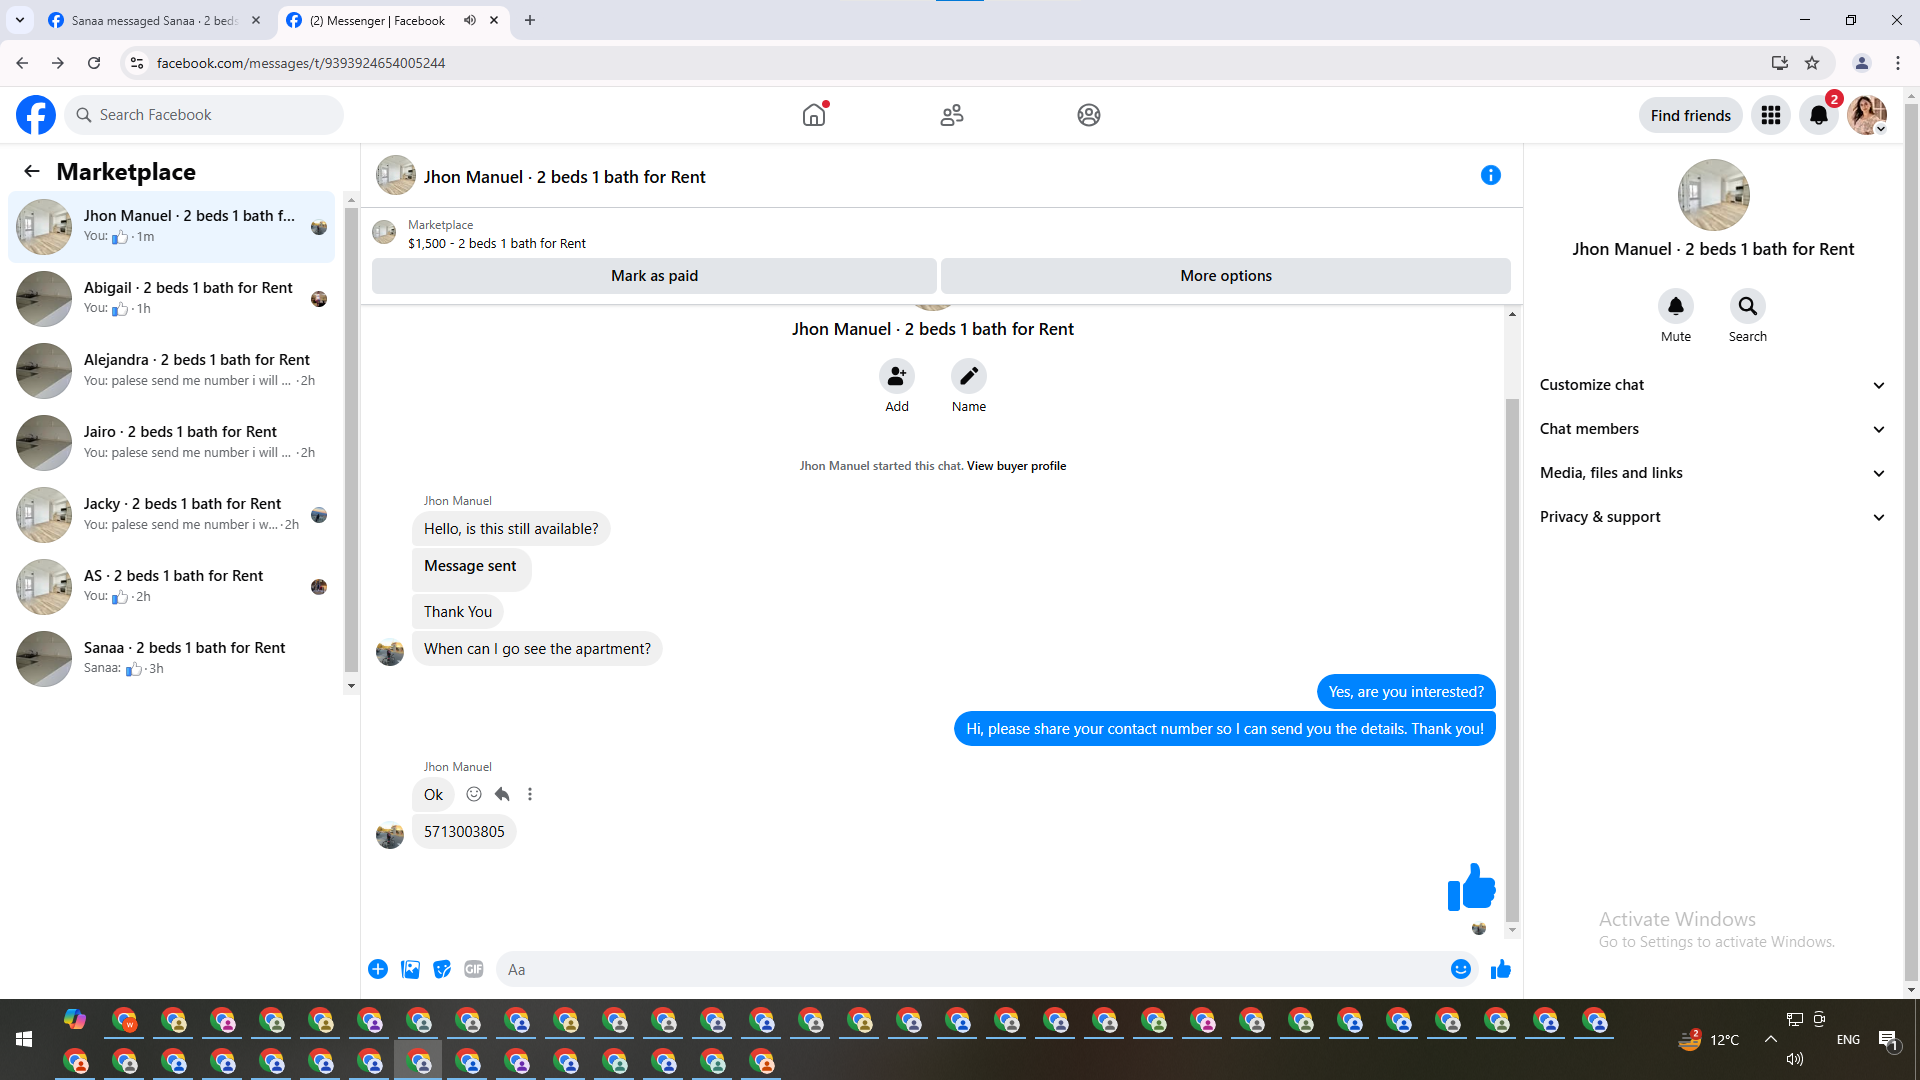This screenshot has width=1920, height=1080.
Task: Open the Groups icon in top navigation
Action: pyautogui.click(x=1089, y=115)
